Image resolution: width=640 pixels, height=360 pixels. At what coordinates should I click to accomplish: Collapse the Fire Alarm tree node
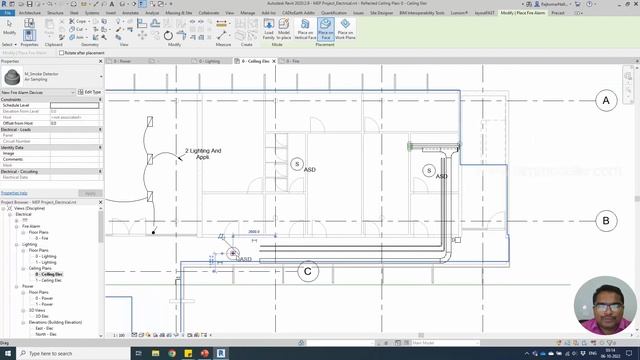17,226
